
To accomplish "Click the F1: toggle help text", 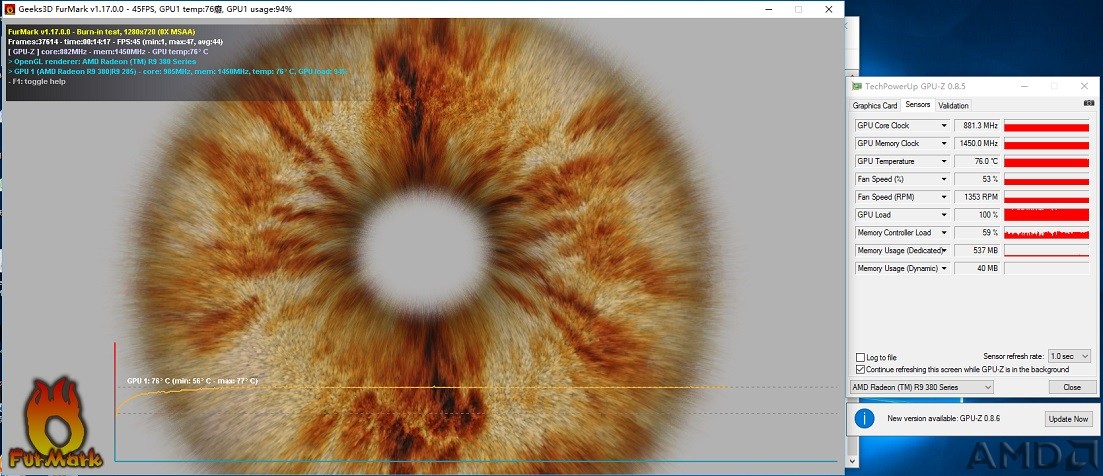I will 37,82.
